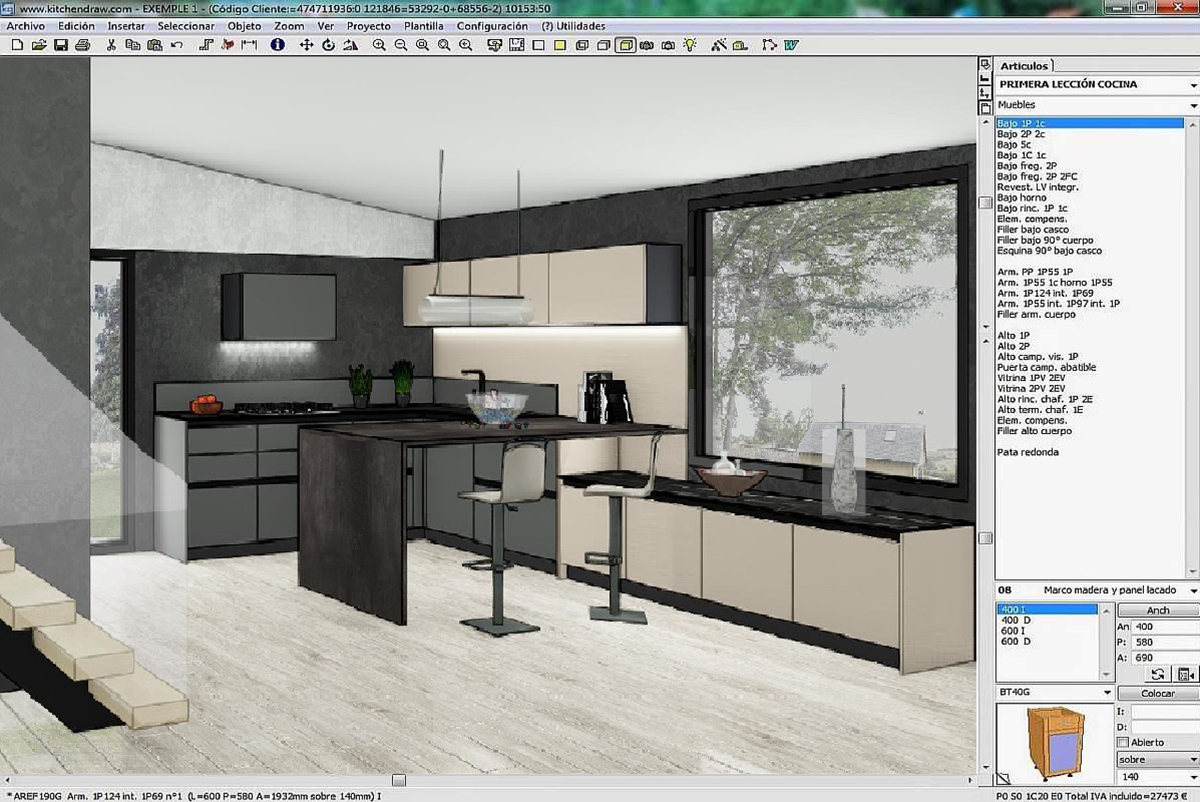
Task: Select Bajo horno in the article list
Action: [1022, 198]
